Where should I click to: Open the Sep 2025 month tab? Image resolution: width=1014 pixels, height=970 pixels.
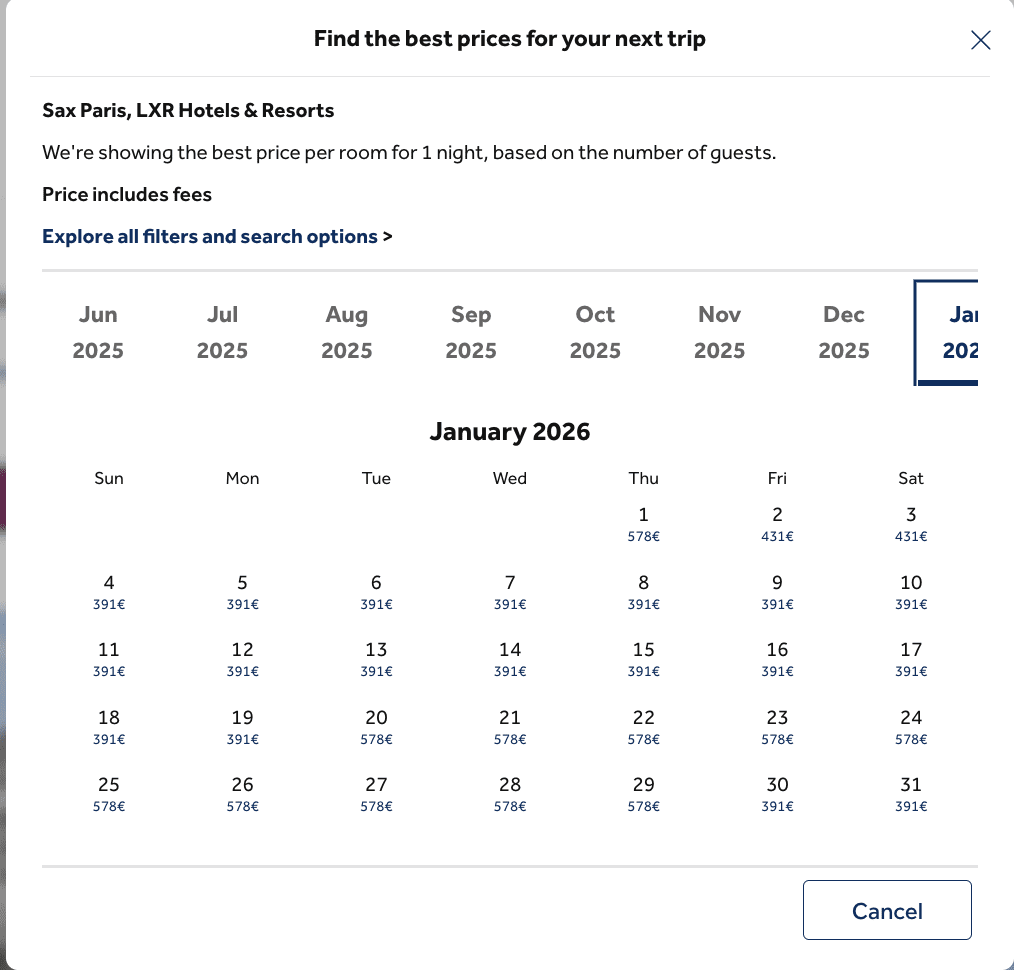pyautogui.click(x=471, y=332)
